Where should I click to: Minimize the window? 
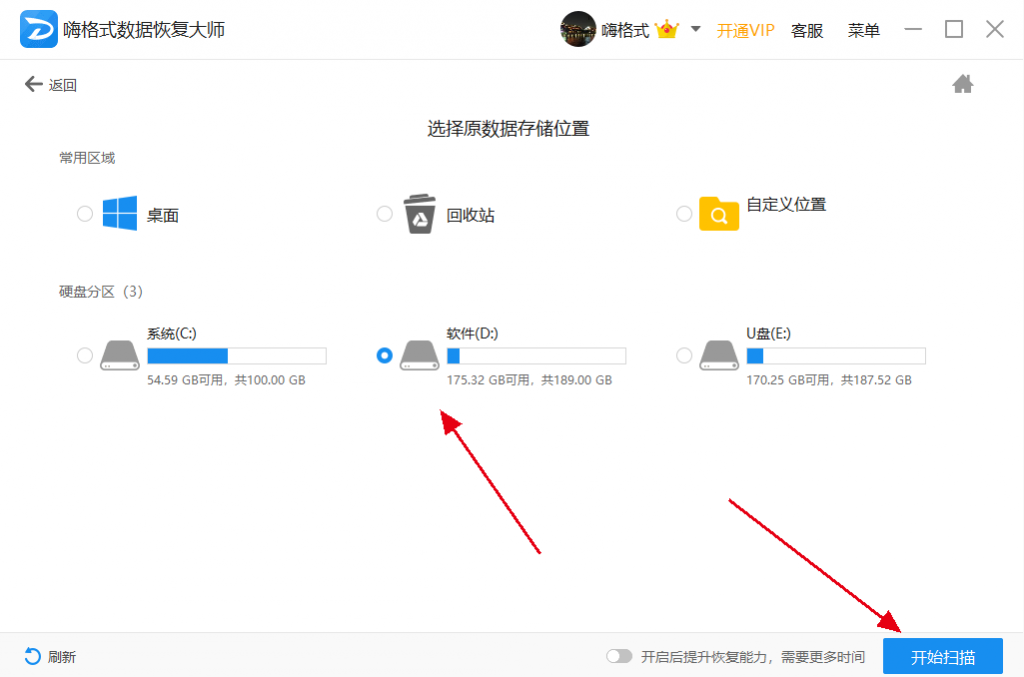point(913,29)
